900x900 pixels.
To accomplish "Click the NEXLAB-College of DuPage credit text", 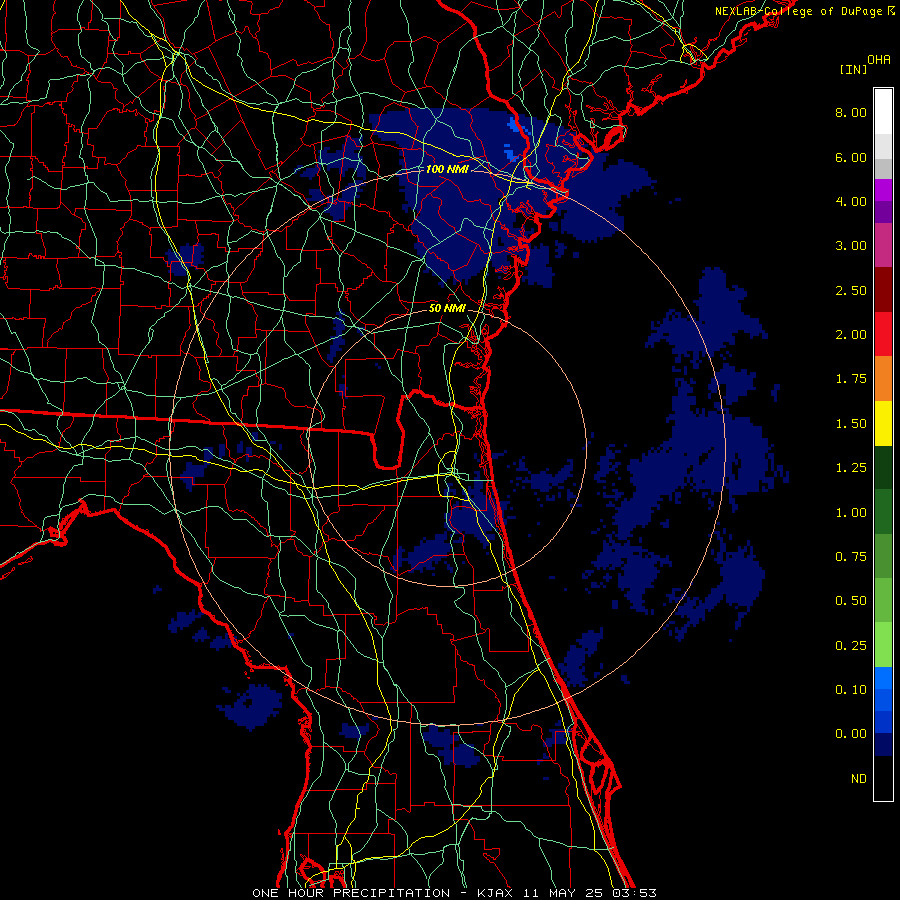I will pyautogui.click(x=798, y=11).
